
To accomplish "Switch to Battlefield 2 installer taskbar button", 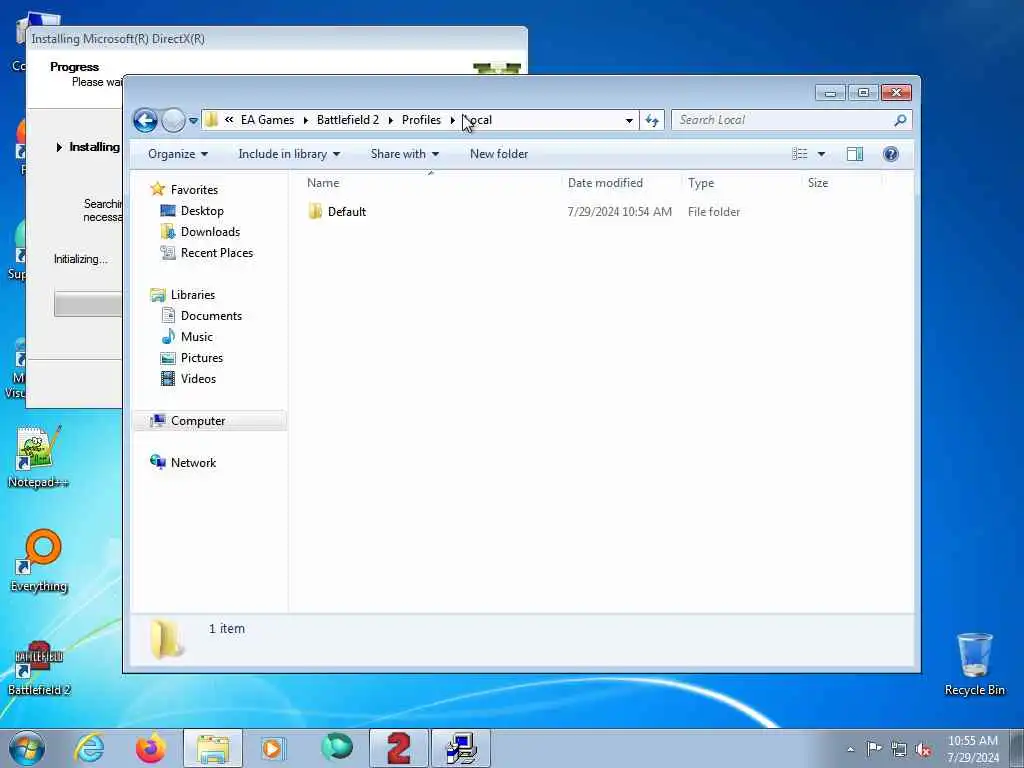I will pos(398,748).
